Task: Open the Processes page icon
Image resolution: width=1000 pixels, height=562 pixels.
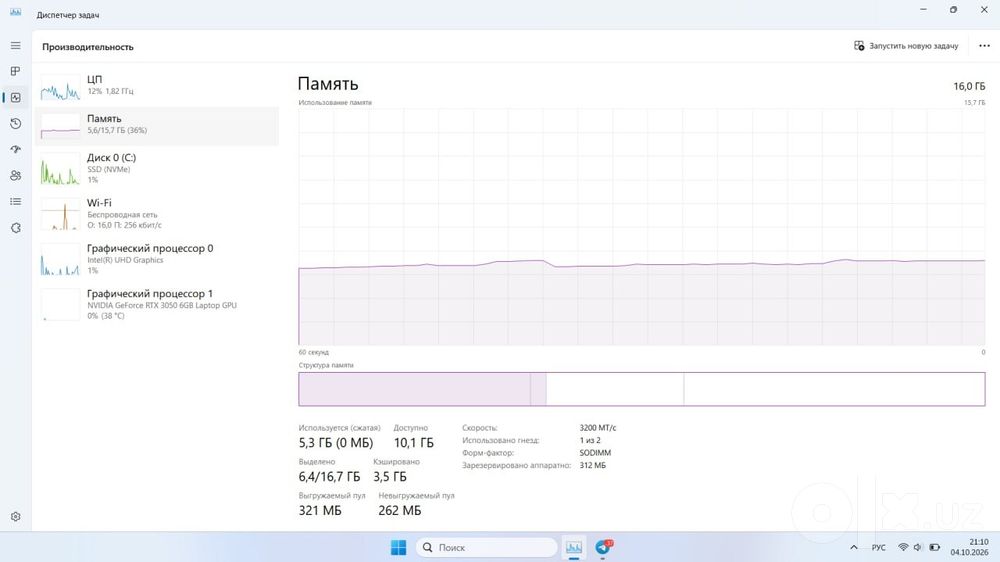Action: pyautogui.click(x=15, y=71)
